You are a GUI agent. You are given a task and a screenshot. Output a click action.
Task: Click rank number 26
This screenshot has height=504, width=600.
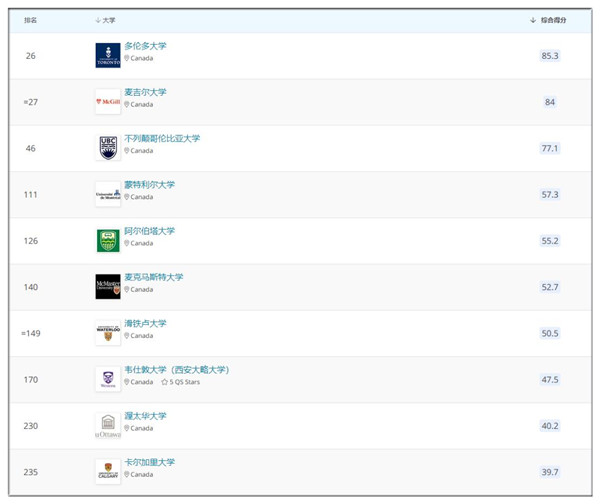click(31, 56)
